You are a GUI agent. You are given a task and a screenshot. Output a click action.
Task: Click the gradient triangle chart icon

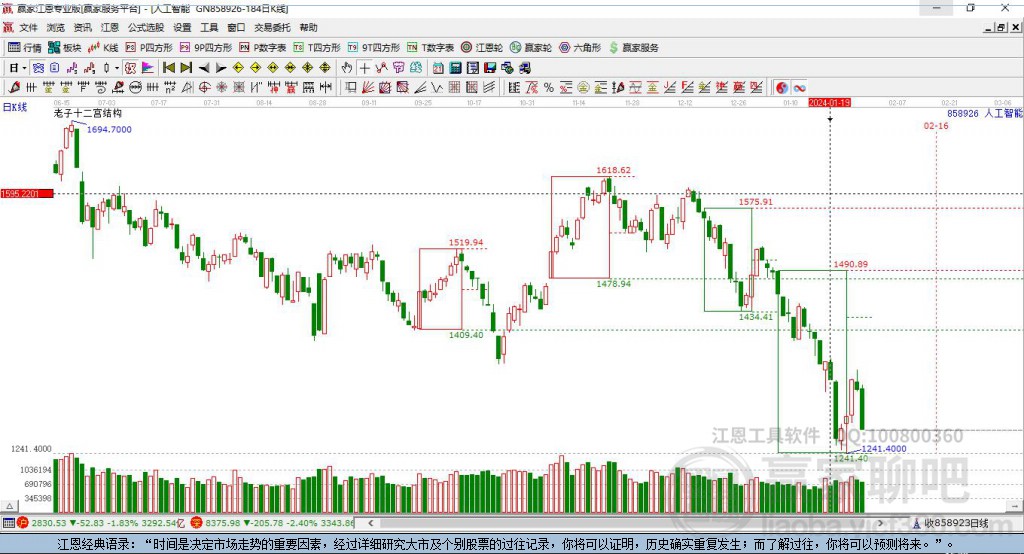148,68
